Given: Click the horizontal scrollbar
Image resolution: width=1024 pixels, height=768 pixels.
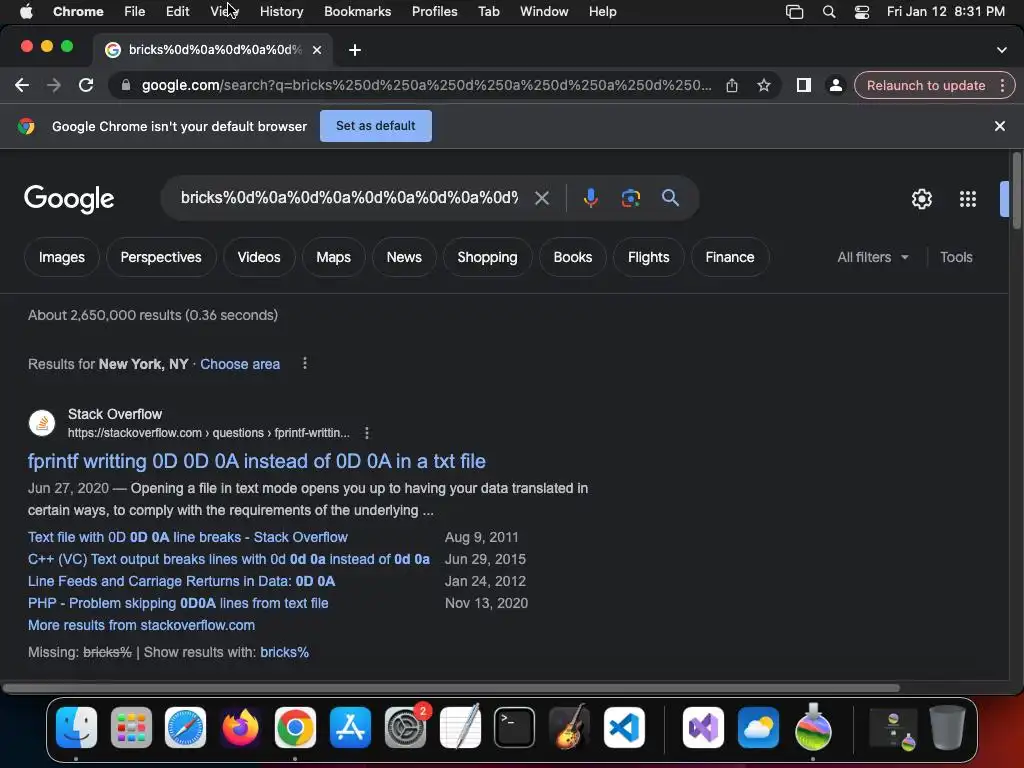Looking at the screenshot, I should click(x=451, y=688).
